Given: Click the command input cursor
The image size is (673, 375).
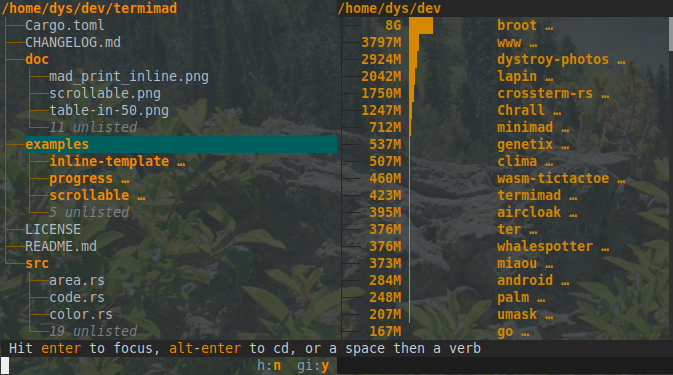Looking at the screenshot, I should (x=5, y=366).
